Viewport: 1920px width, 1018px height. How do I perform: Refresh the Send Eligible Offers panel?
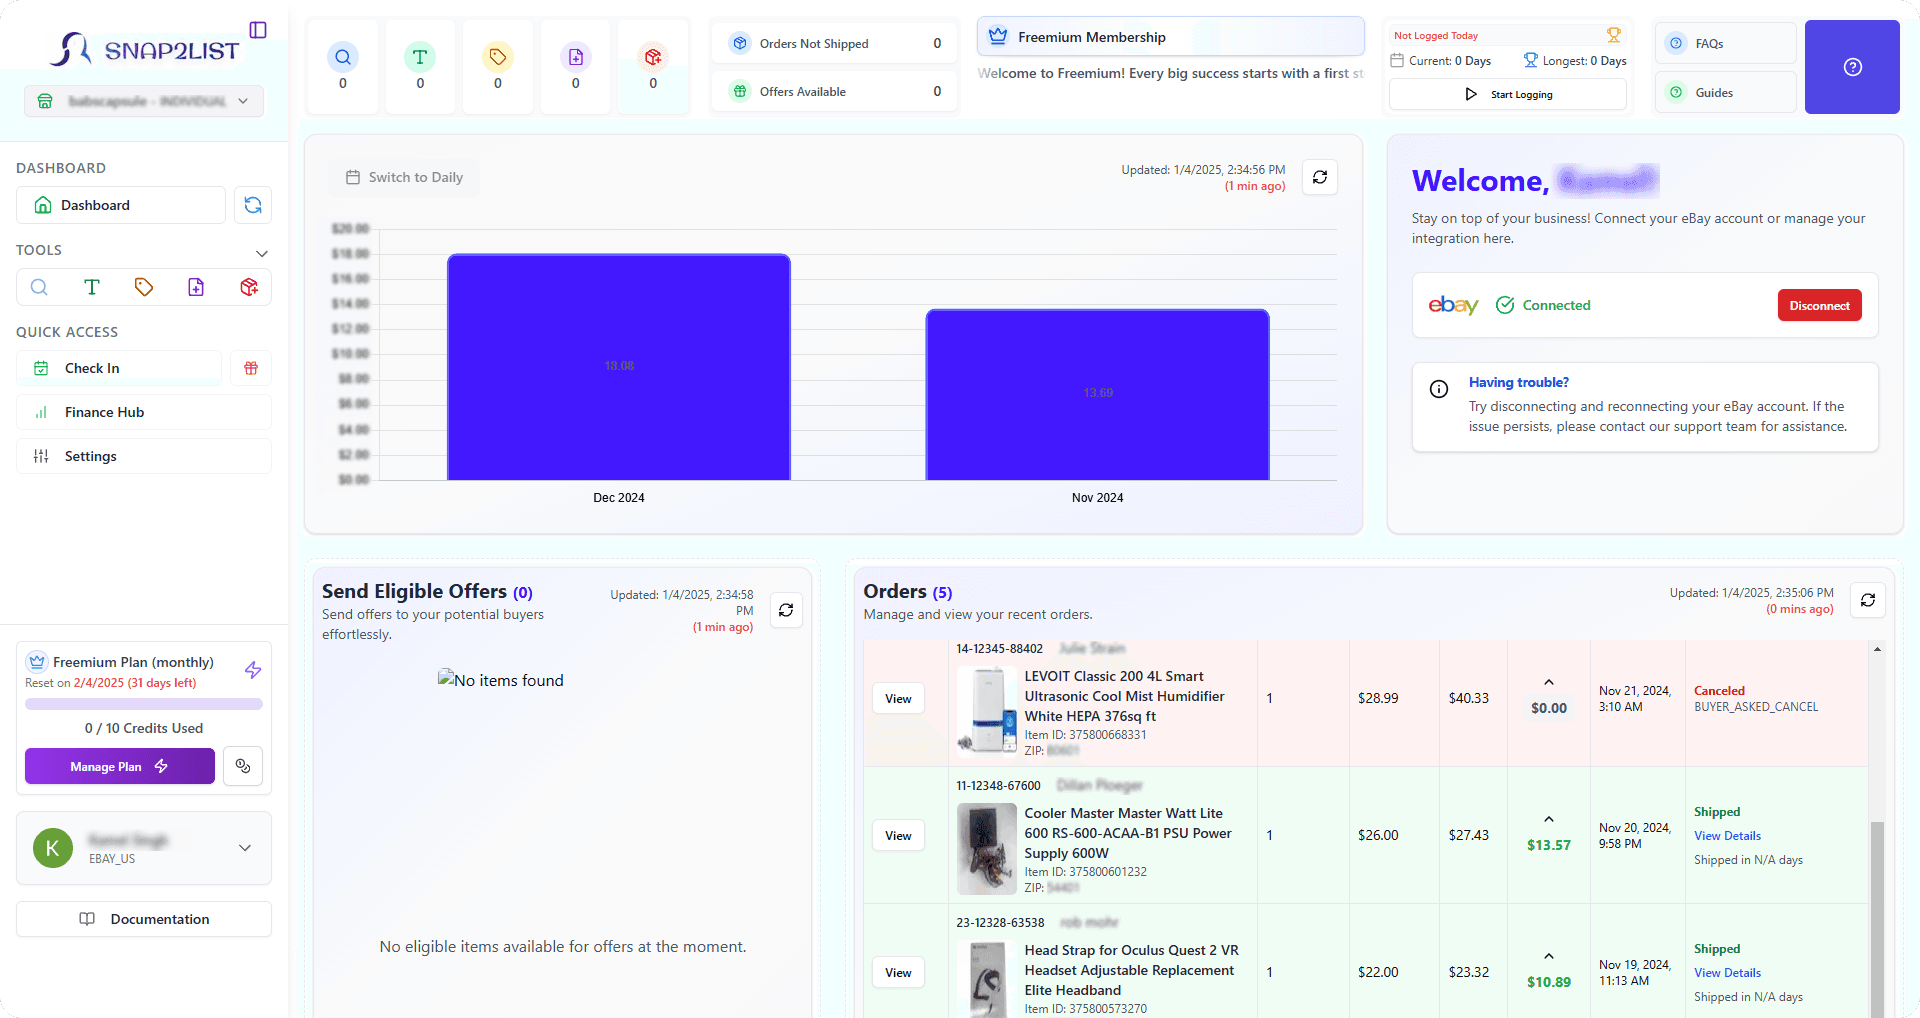(786, 610)
